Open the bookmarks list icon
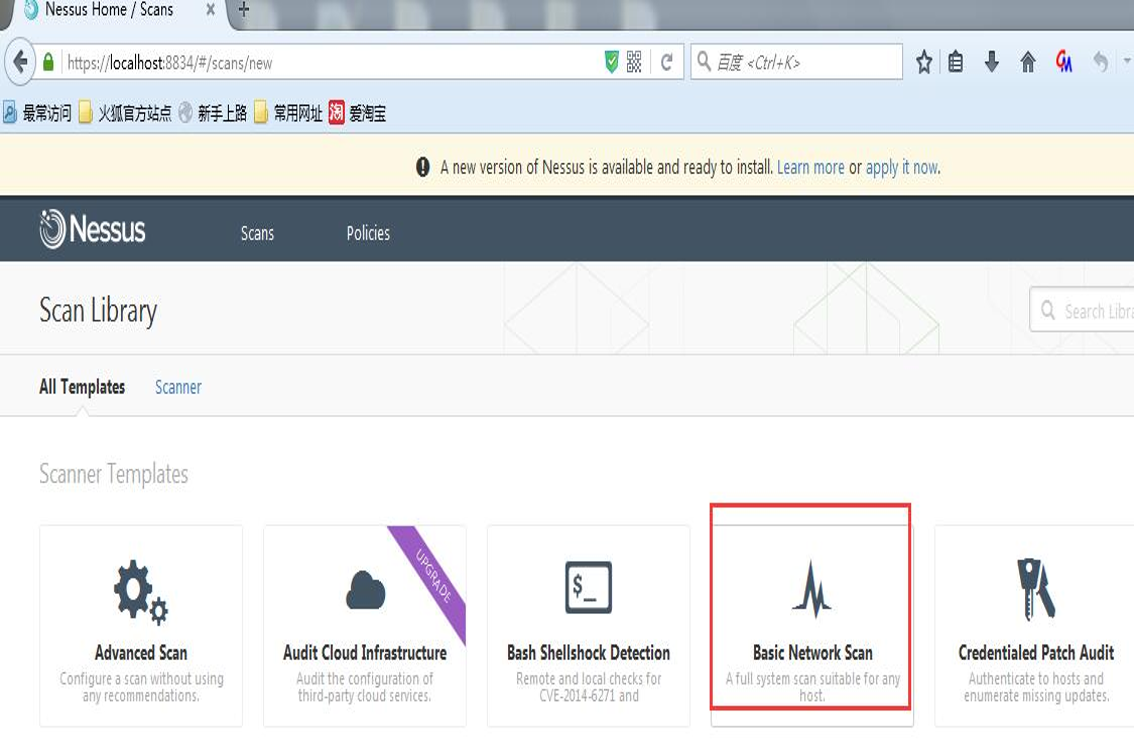Image resolution: width=1134 pixels, height=749 pixels. point(955,62)
